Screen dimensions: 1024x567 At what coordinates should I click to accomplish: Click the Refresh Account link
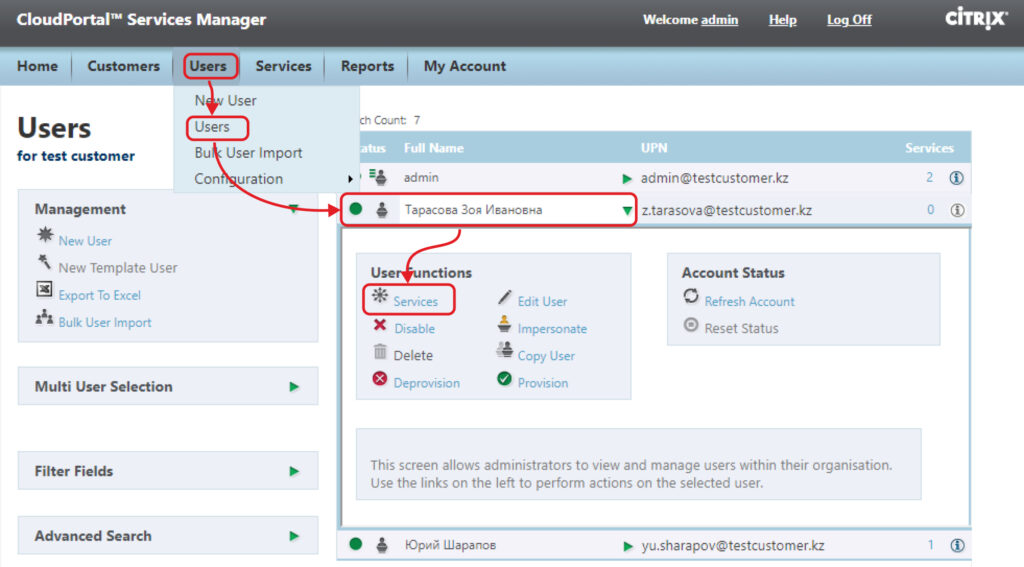[x=750, y=301]
